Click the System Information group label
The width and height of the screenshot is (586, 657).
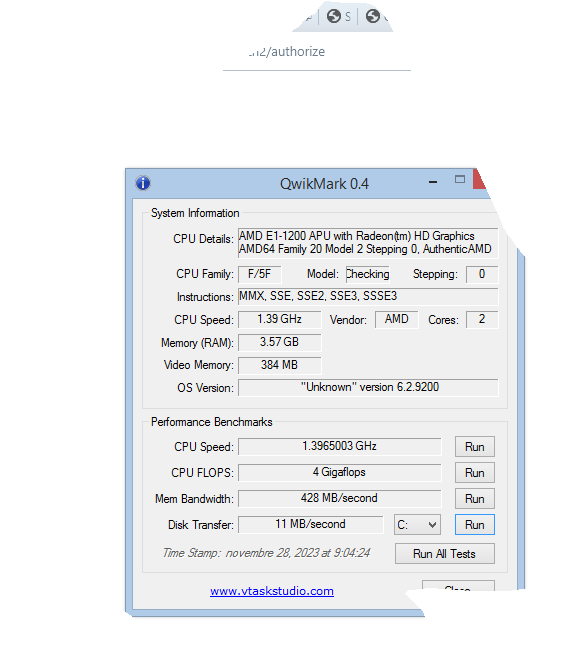point(195,213)
